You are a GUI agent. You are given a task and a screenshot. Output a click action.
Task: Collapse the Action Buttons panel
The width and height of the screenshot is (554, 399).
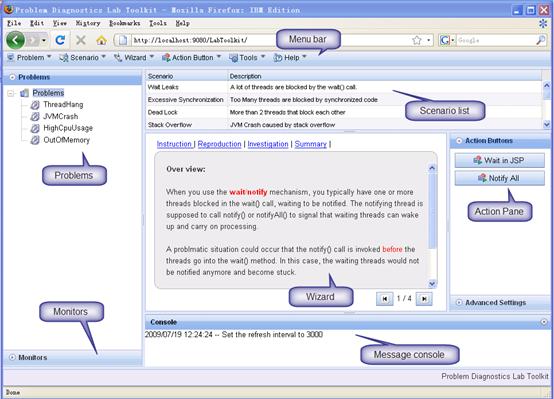(459, 141)
